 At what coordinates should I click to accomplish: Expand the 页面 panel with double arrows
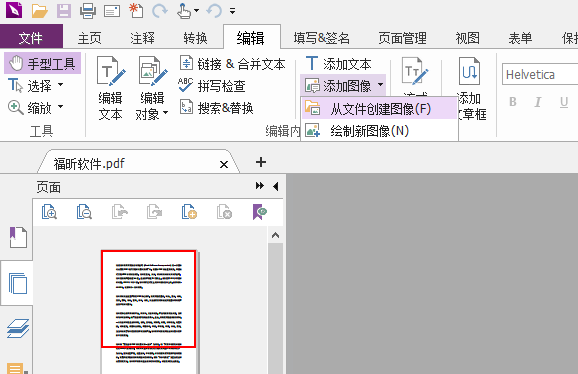(260, 186)
